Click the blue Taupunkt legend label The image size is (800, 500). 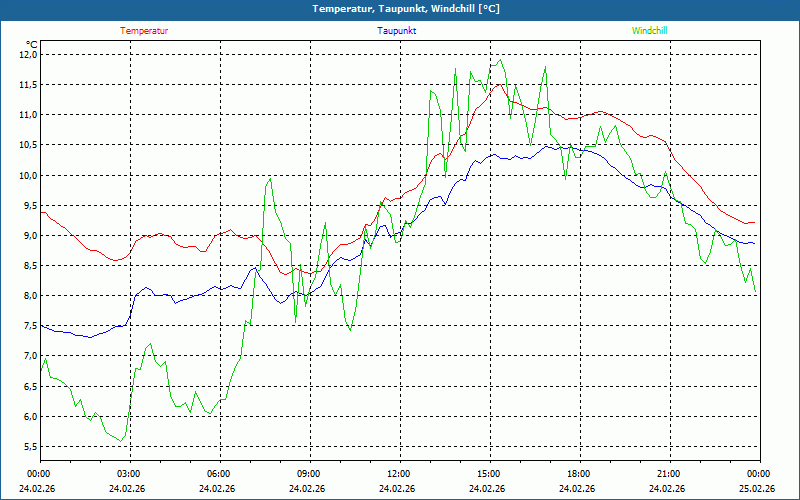pyautogui.click(x=397, y=30)
